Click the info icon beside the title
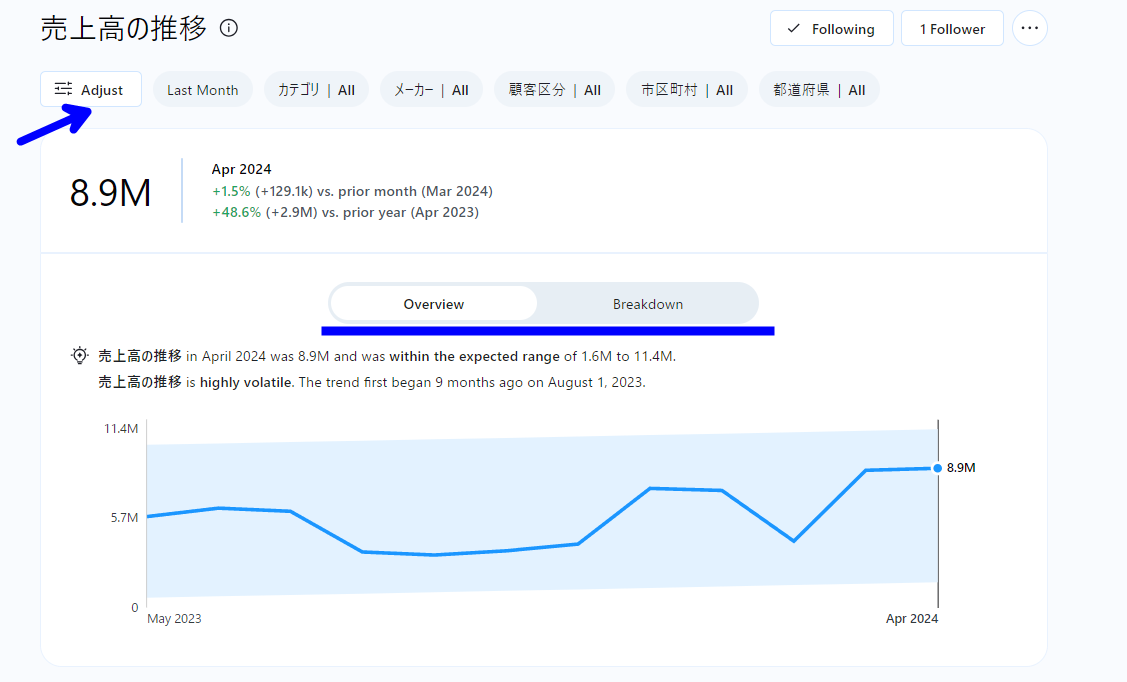The height and width of the screenshot is (682, 1127). (229, 29)
